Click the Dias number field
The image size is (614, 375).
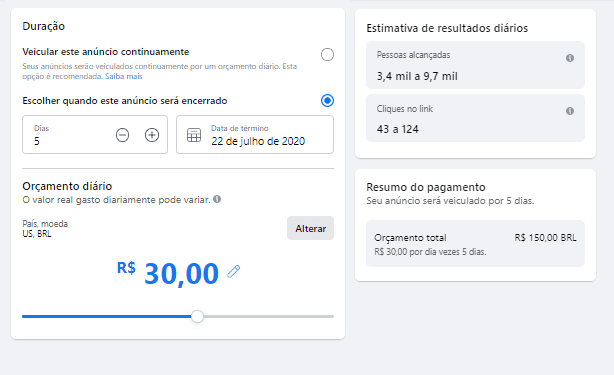pos(95,135)
